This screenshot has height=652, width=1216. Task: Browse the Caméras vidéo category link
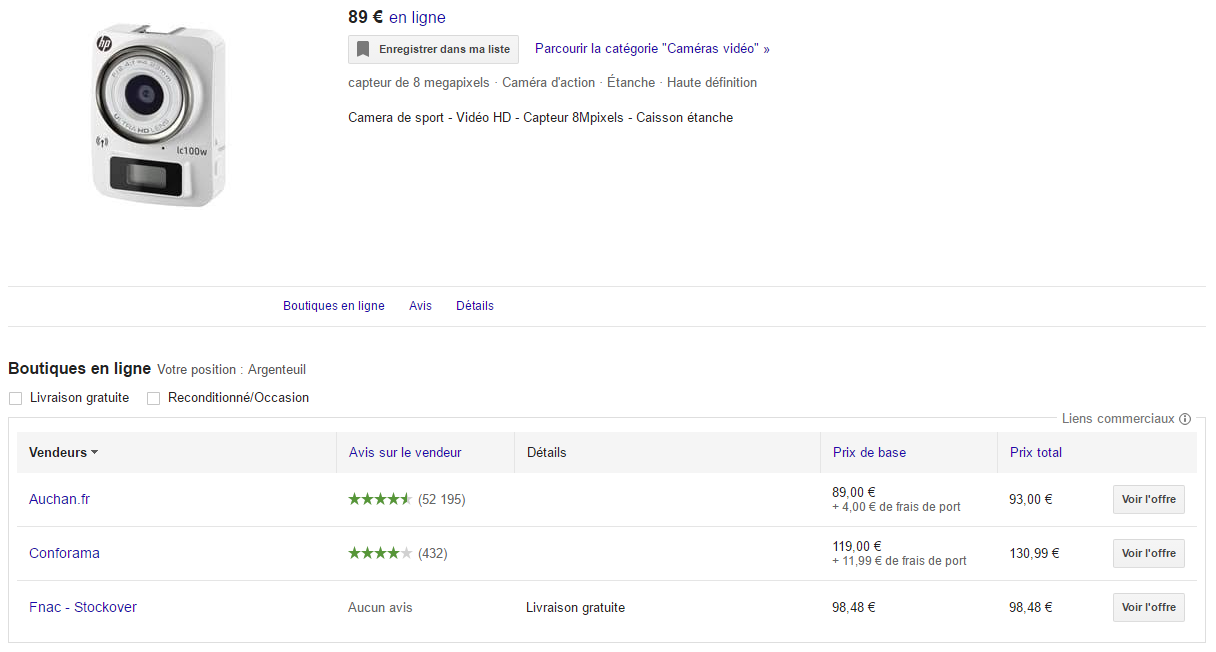point(652,48)
